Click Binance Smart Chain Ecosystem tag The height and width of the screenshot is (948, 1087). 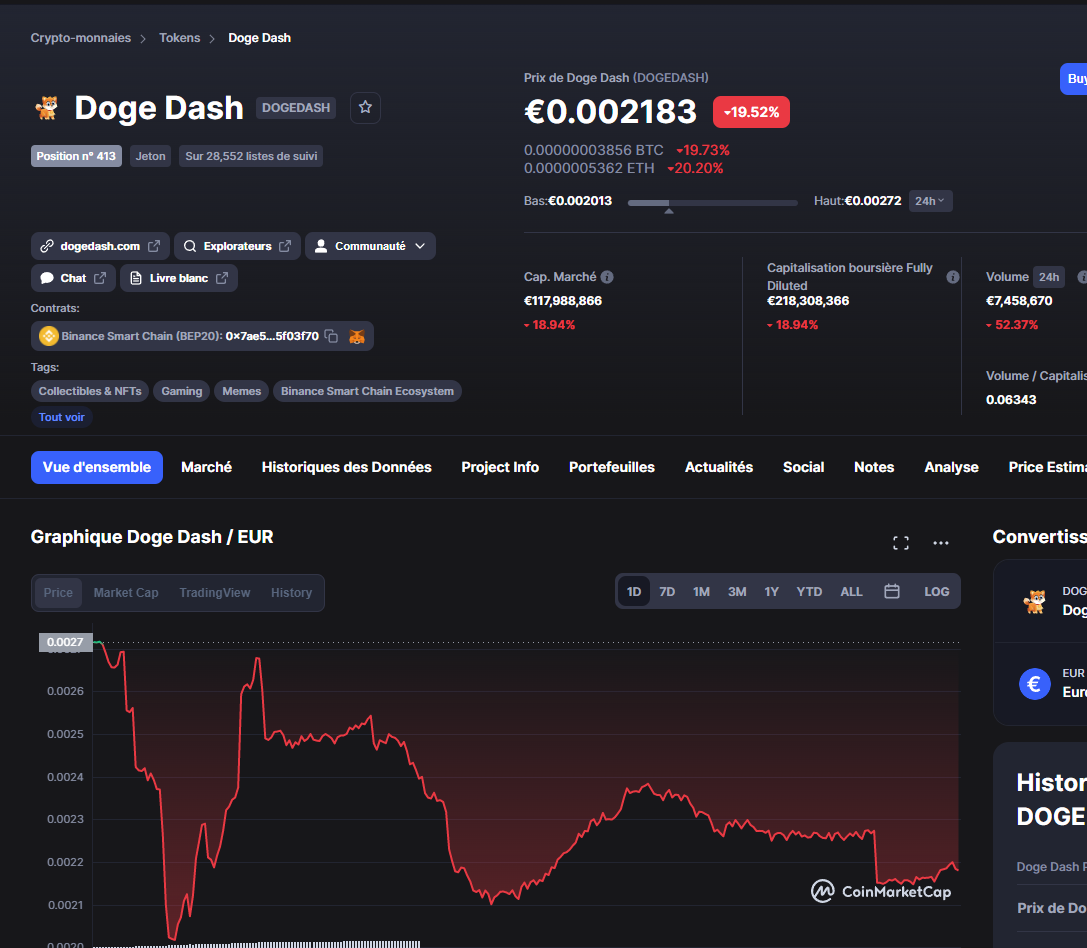[x=367, y=391]
